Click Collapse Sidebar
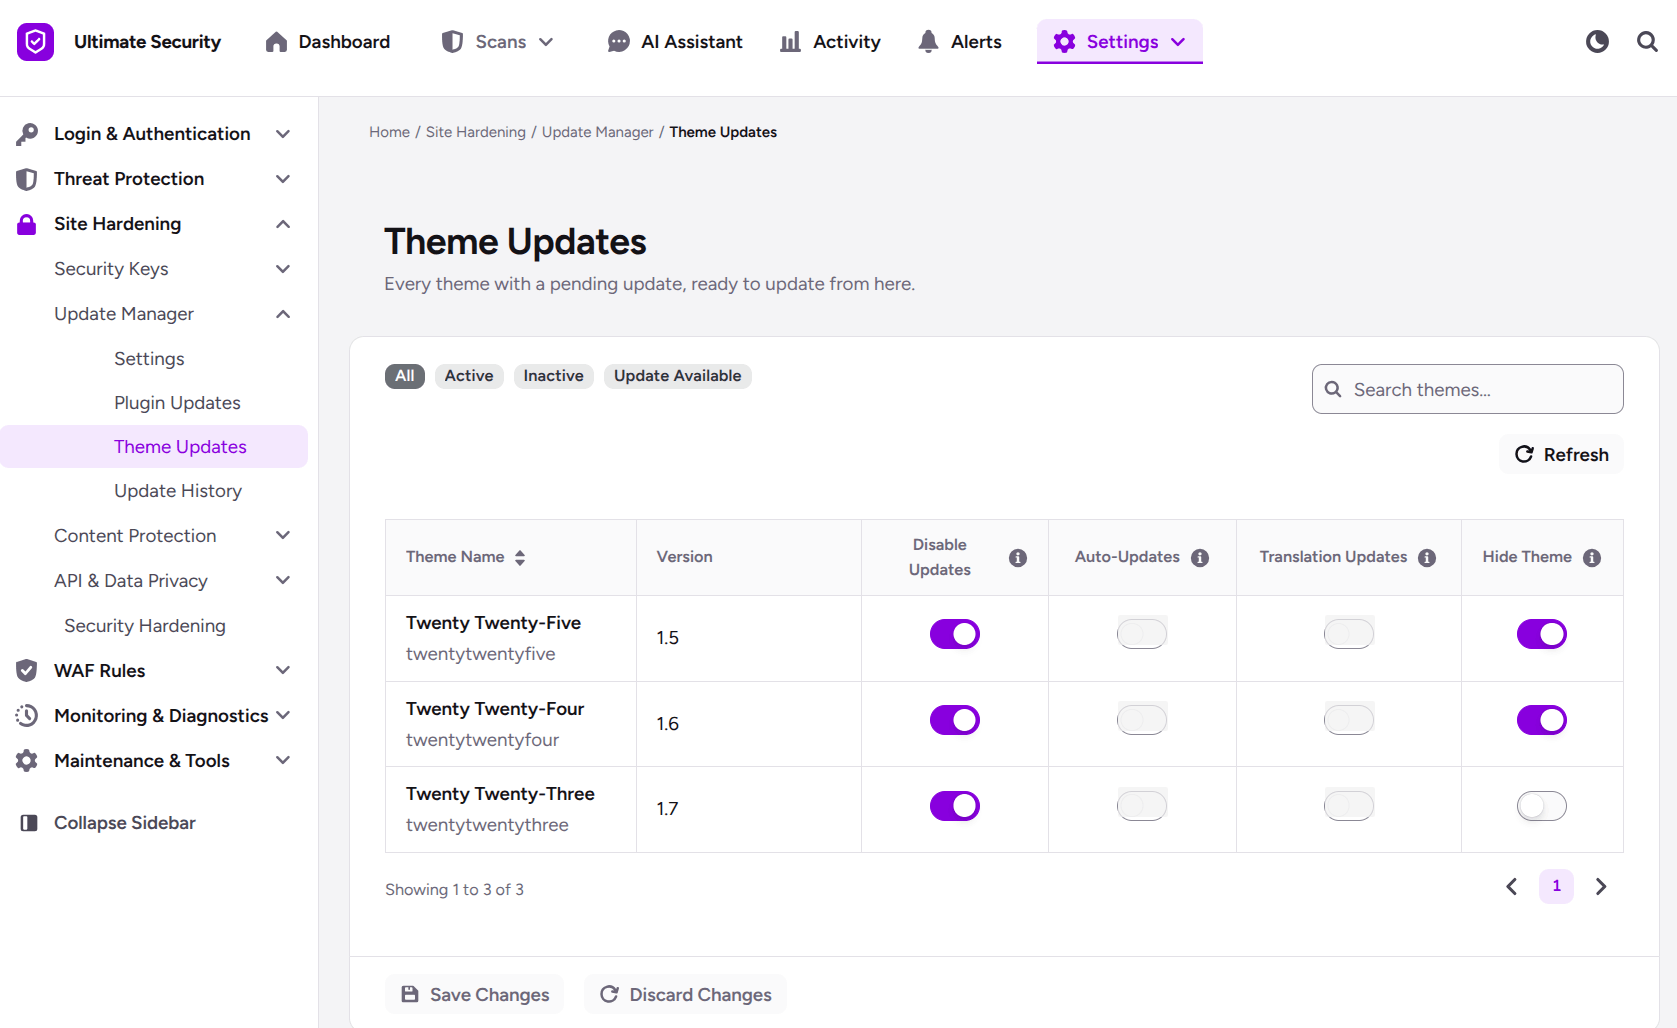 pos(108,823)
